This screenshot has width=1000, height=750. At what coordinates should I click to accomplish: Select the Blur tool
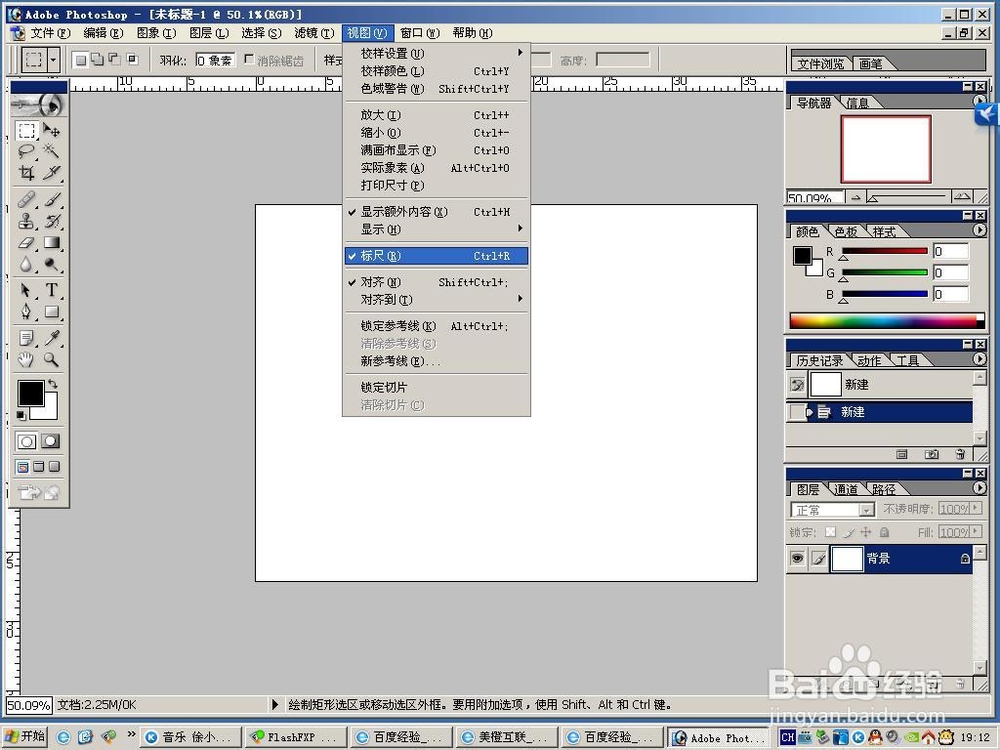[x=26, y=263]
